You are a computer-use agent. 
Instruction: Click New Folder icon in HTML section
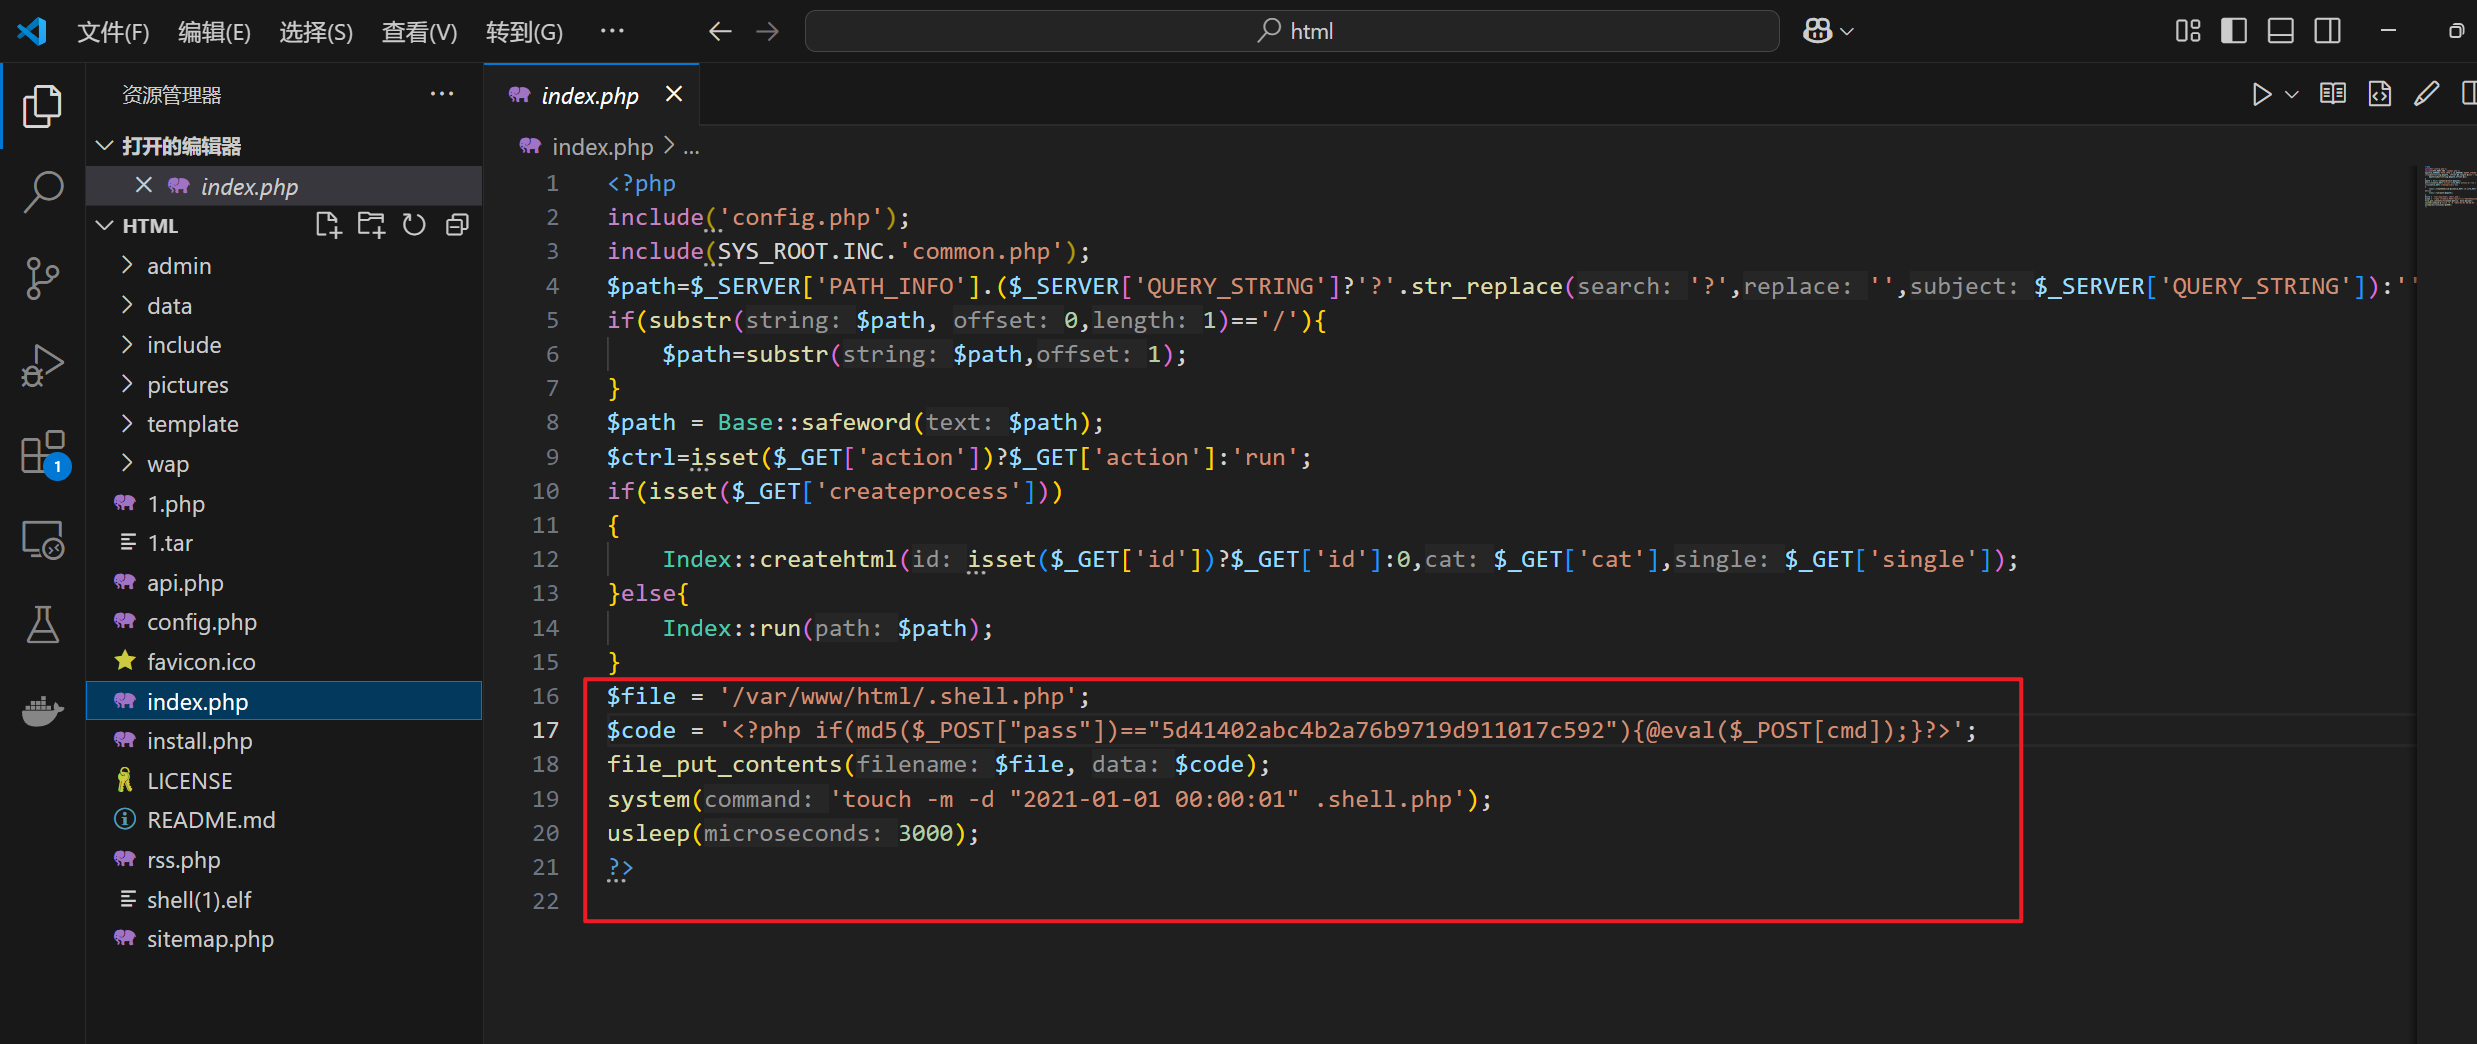tap(371, 225)
